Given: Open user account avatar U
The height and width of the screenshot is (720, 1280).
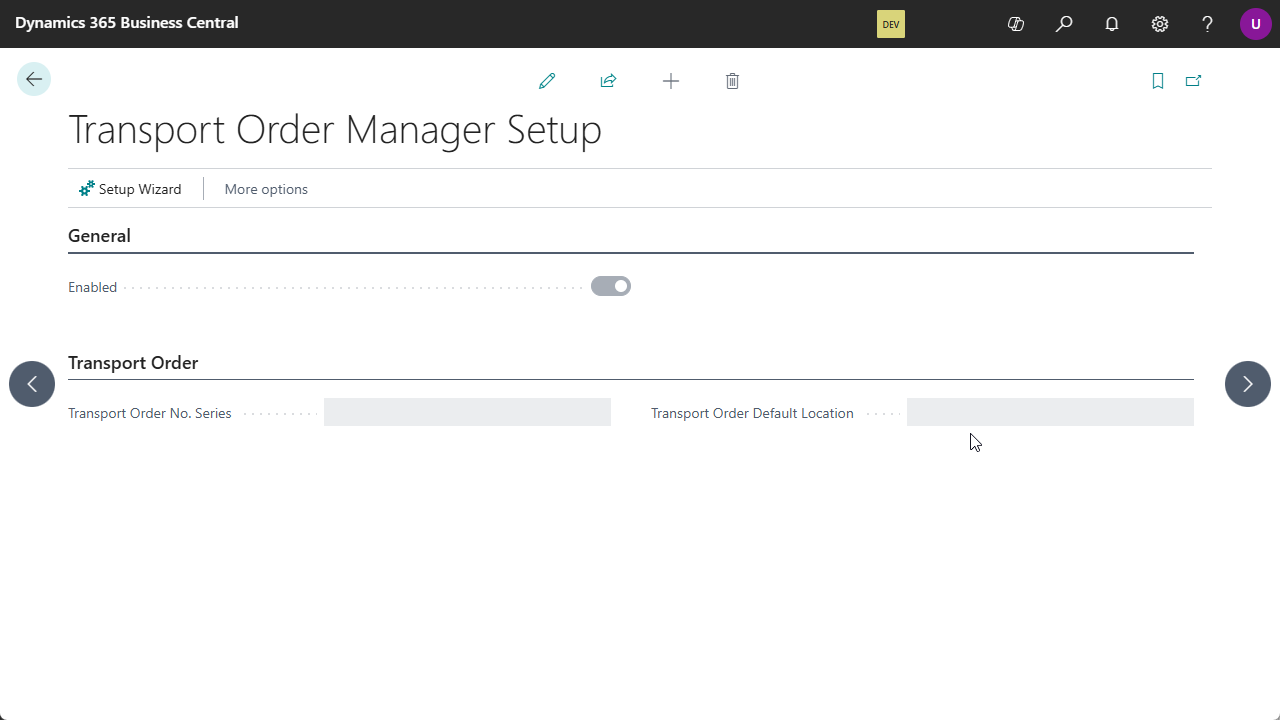Looking at the screenshot, I should pos(1256,24).
